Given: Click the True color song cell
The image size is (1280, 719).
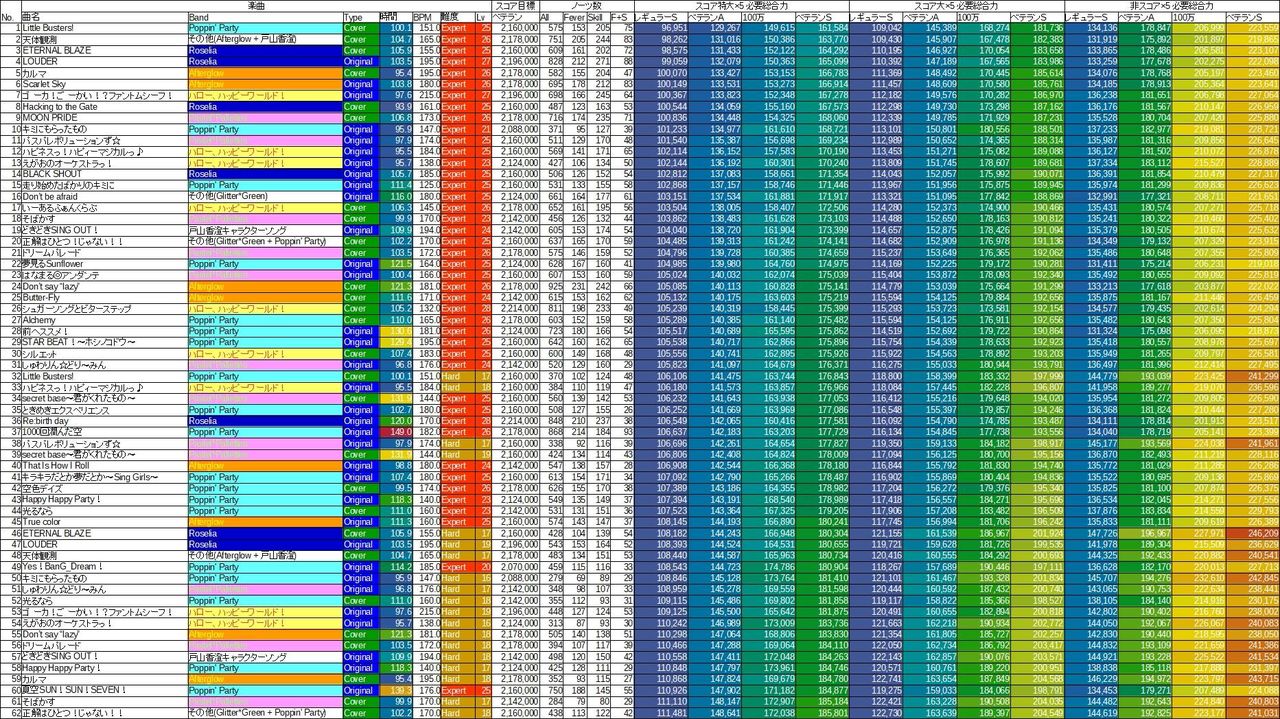Looking at the screenshot, I should point(103,521).
